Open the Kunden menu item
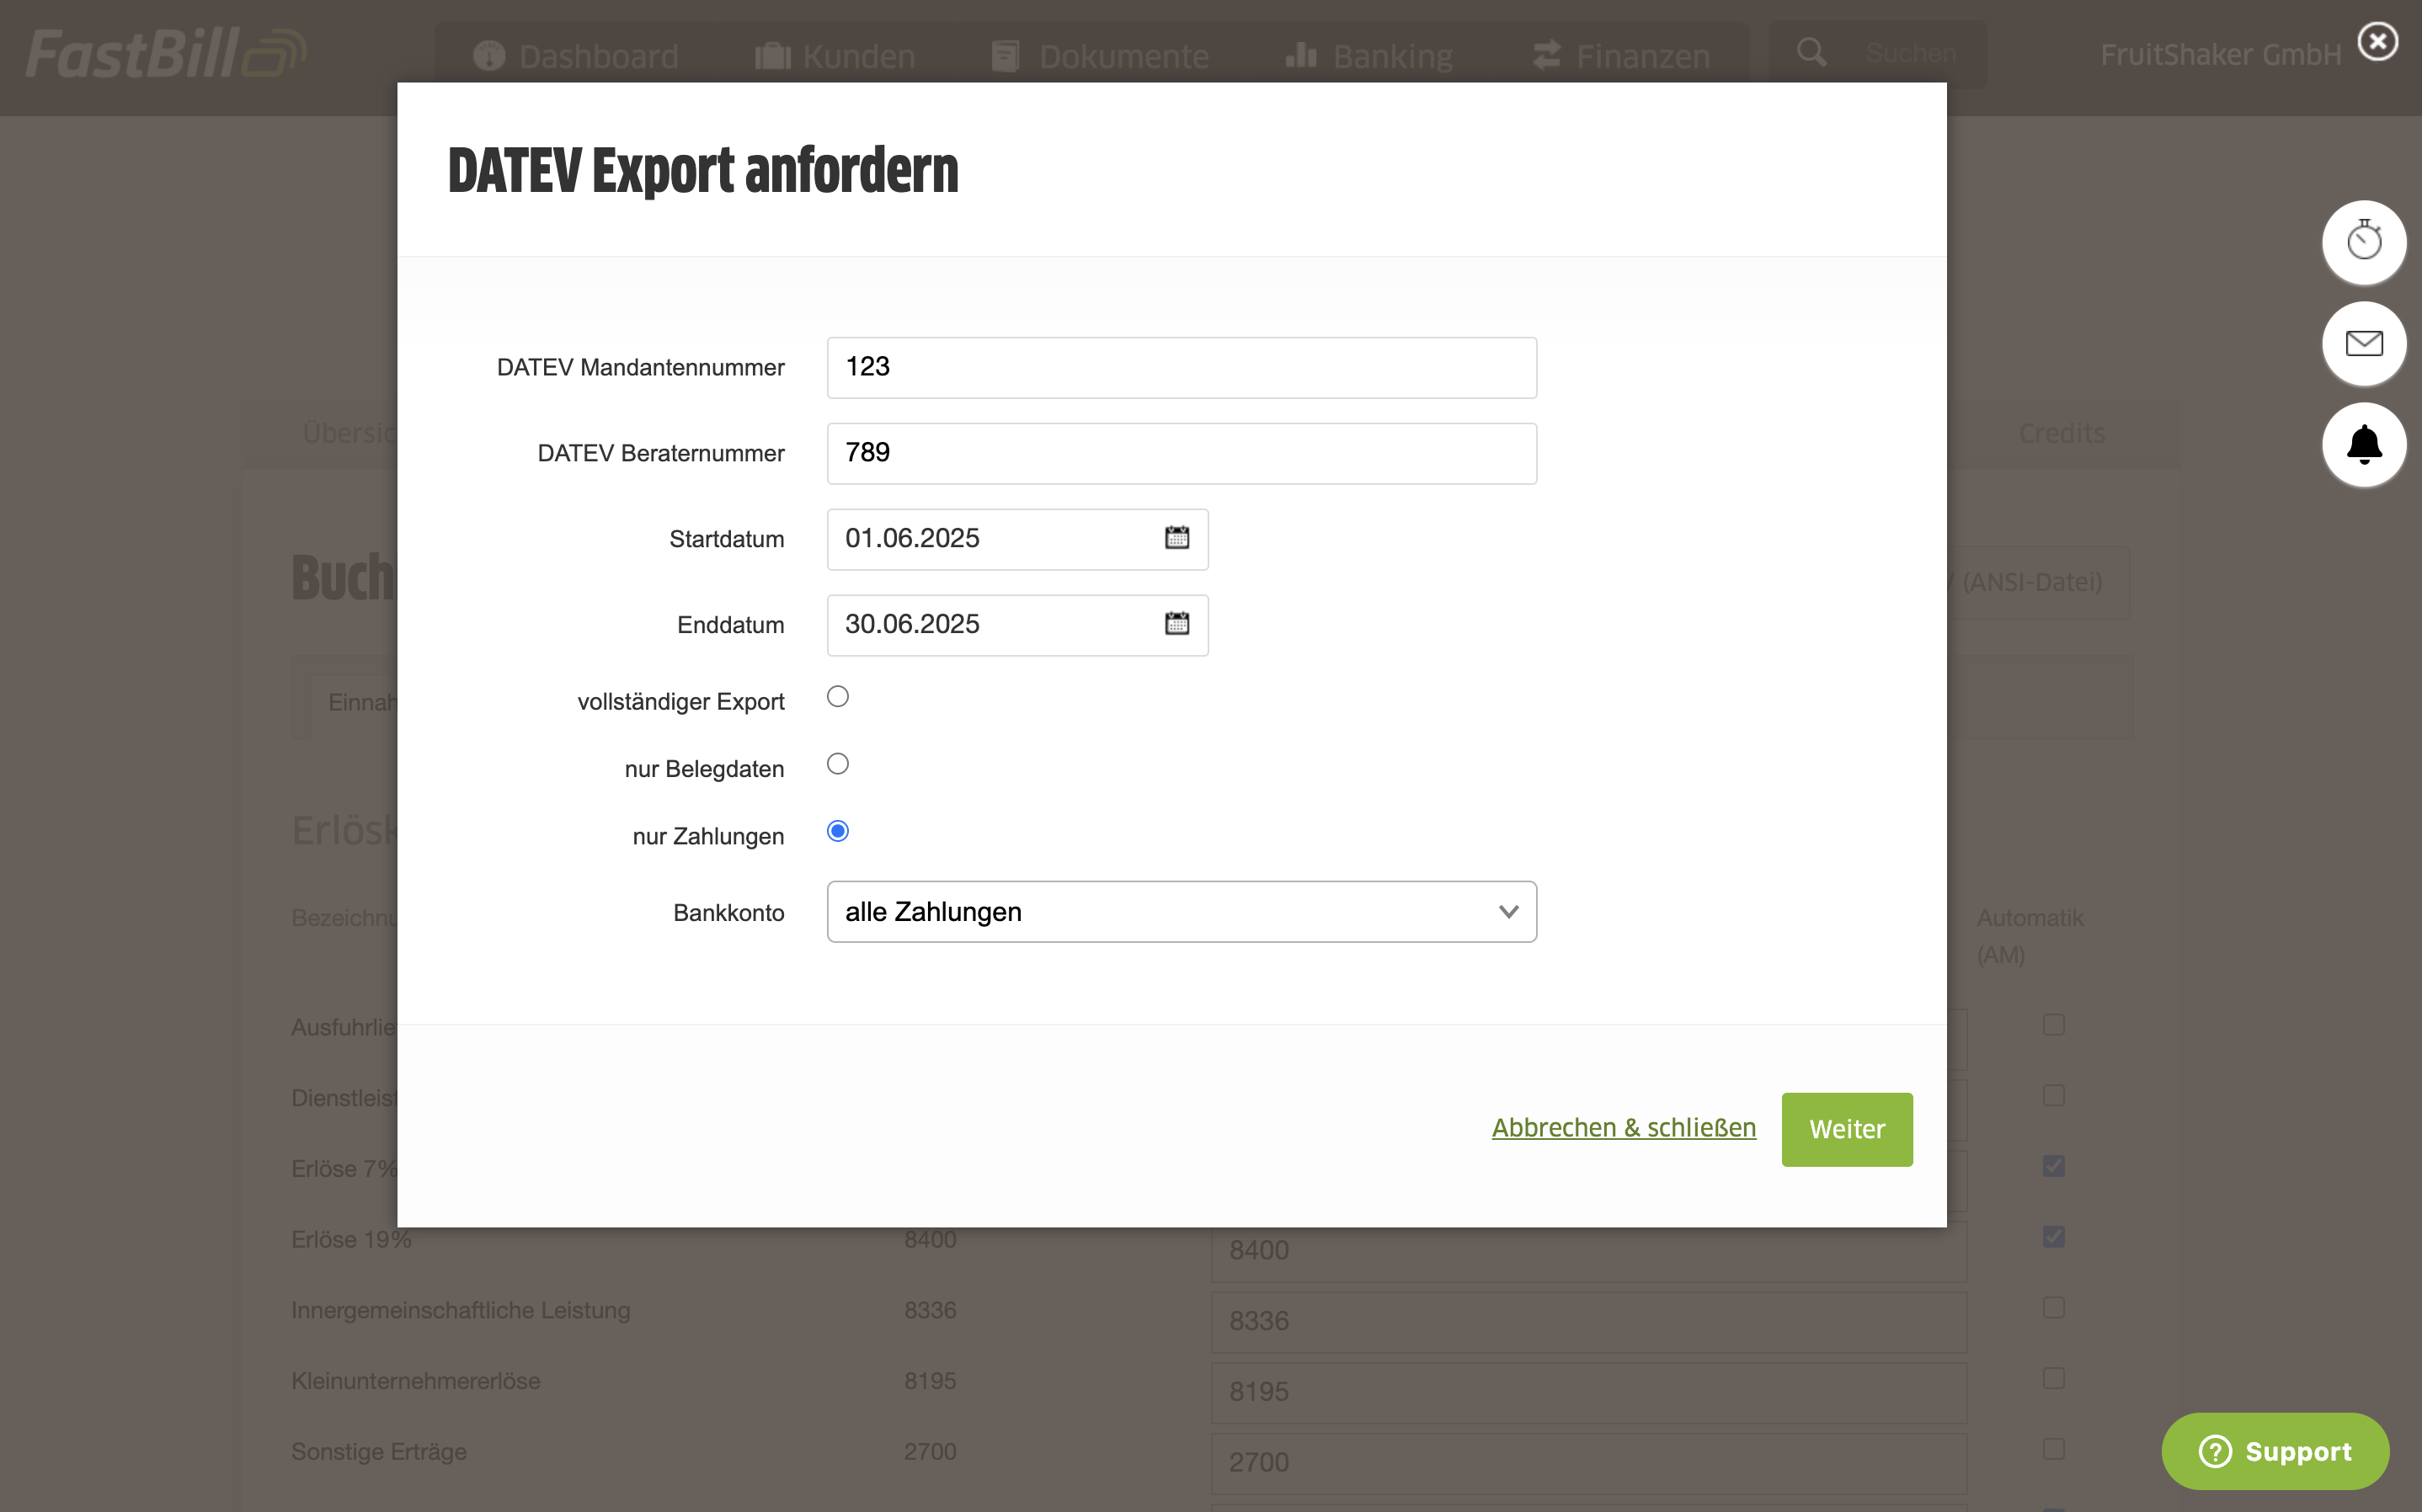This screenshot has height=1512, width=2422. 835,56
